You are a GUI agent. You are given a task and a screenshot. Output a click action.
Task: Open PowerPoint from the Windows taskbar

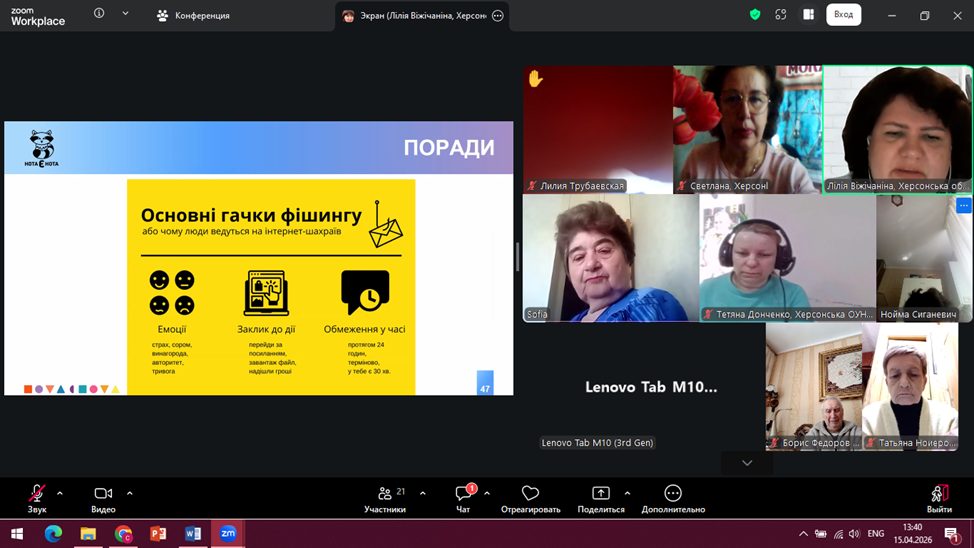coord(158,534)
